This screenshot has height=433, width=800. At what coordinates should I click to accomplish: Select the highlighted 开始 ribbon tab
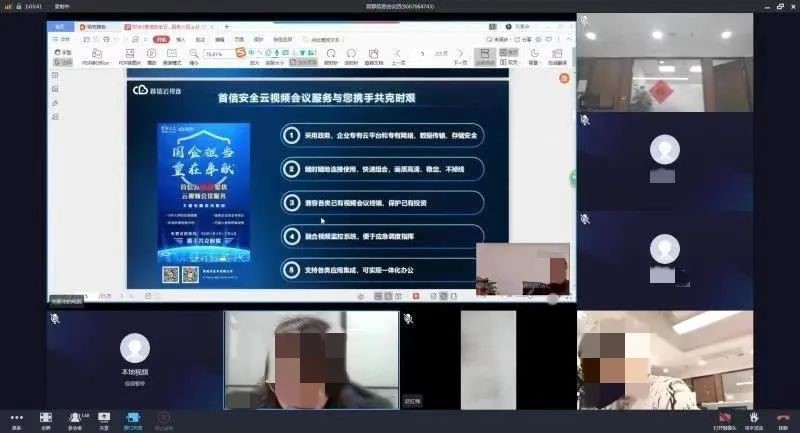click(161, 39)
